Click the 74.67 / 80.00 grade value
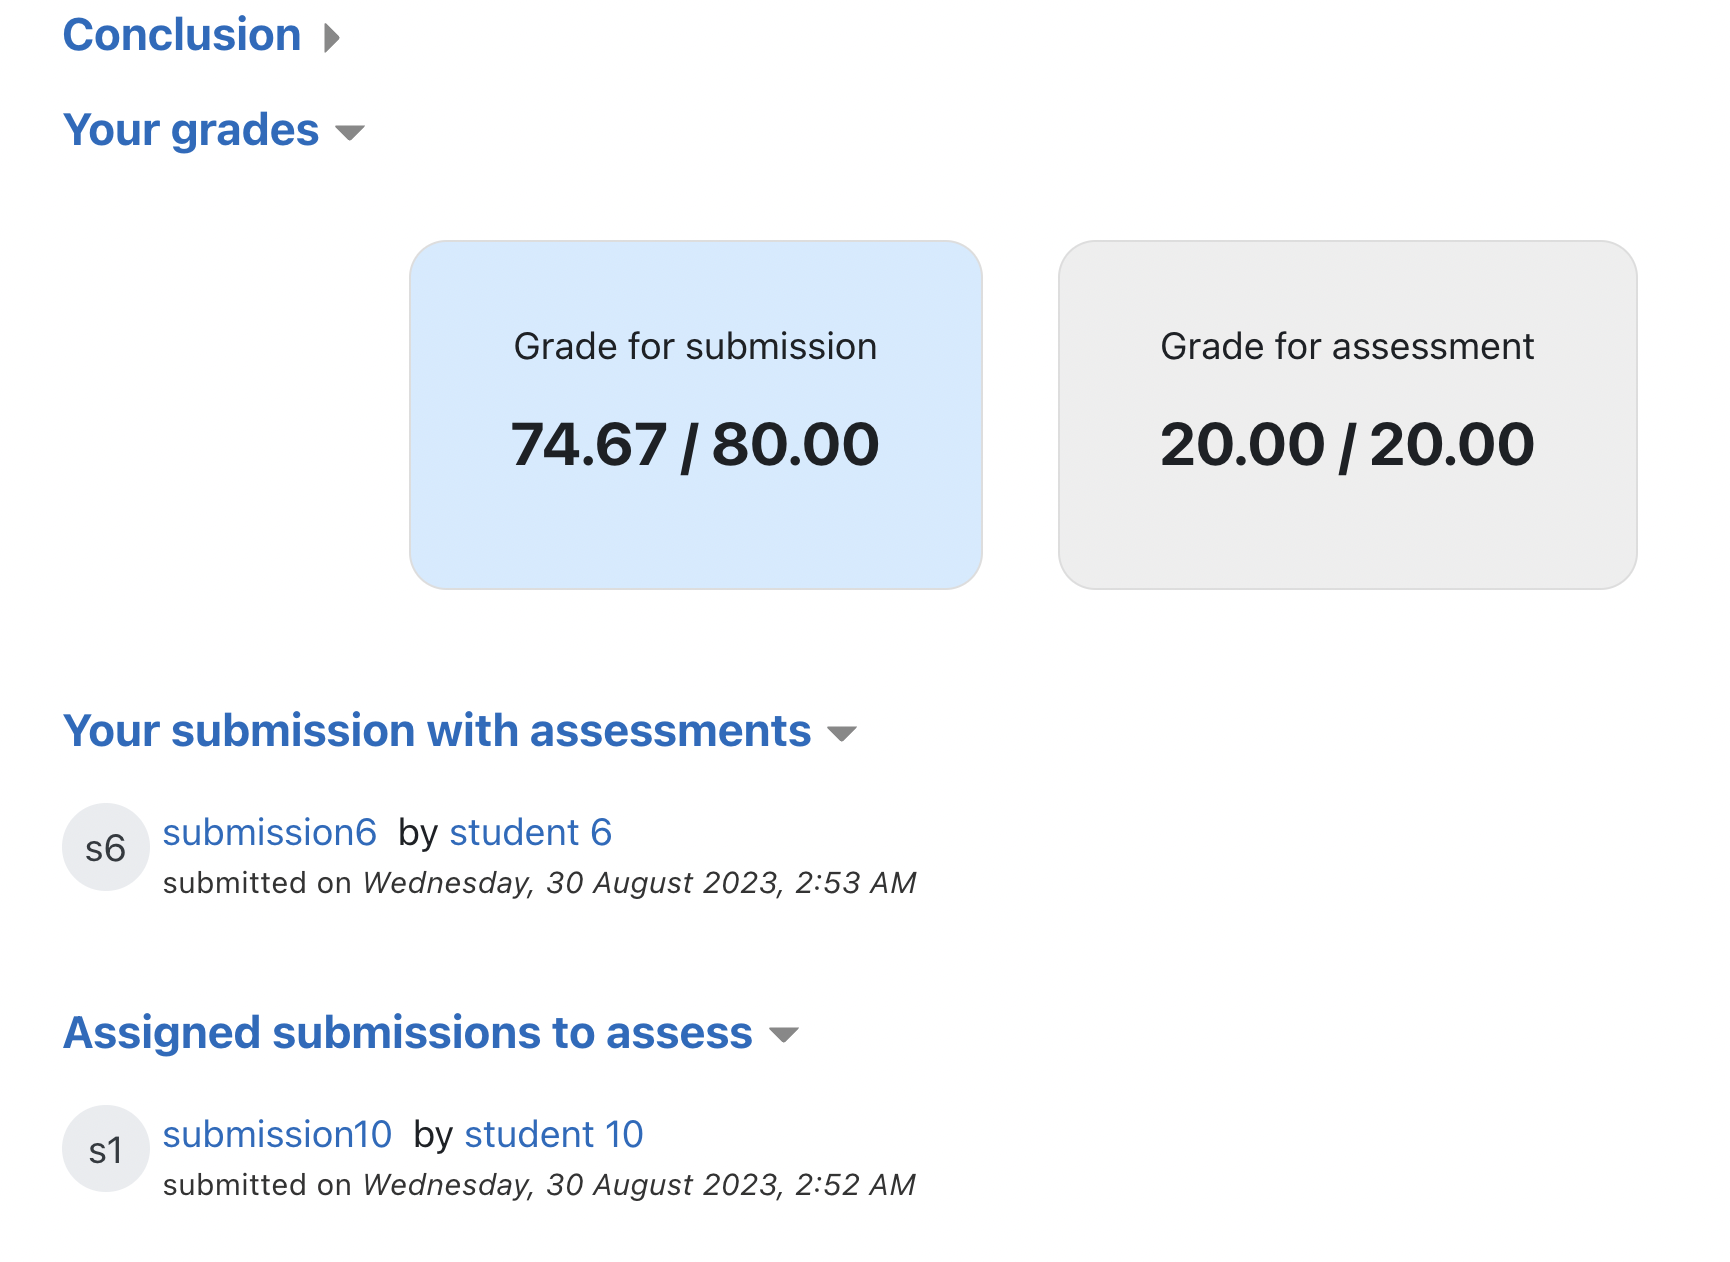Viewport: 1730px width, 1262px height. click(x=695, y=445)
